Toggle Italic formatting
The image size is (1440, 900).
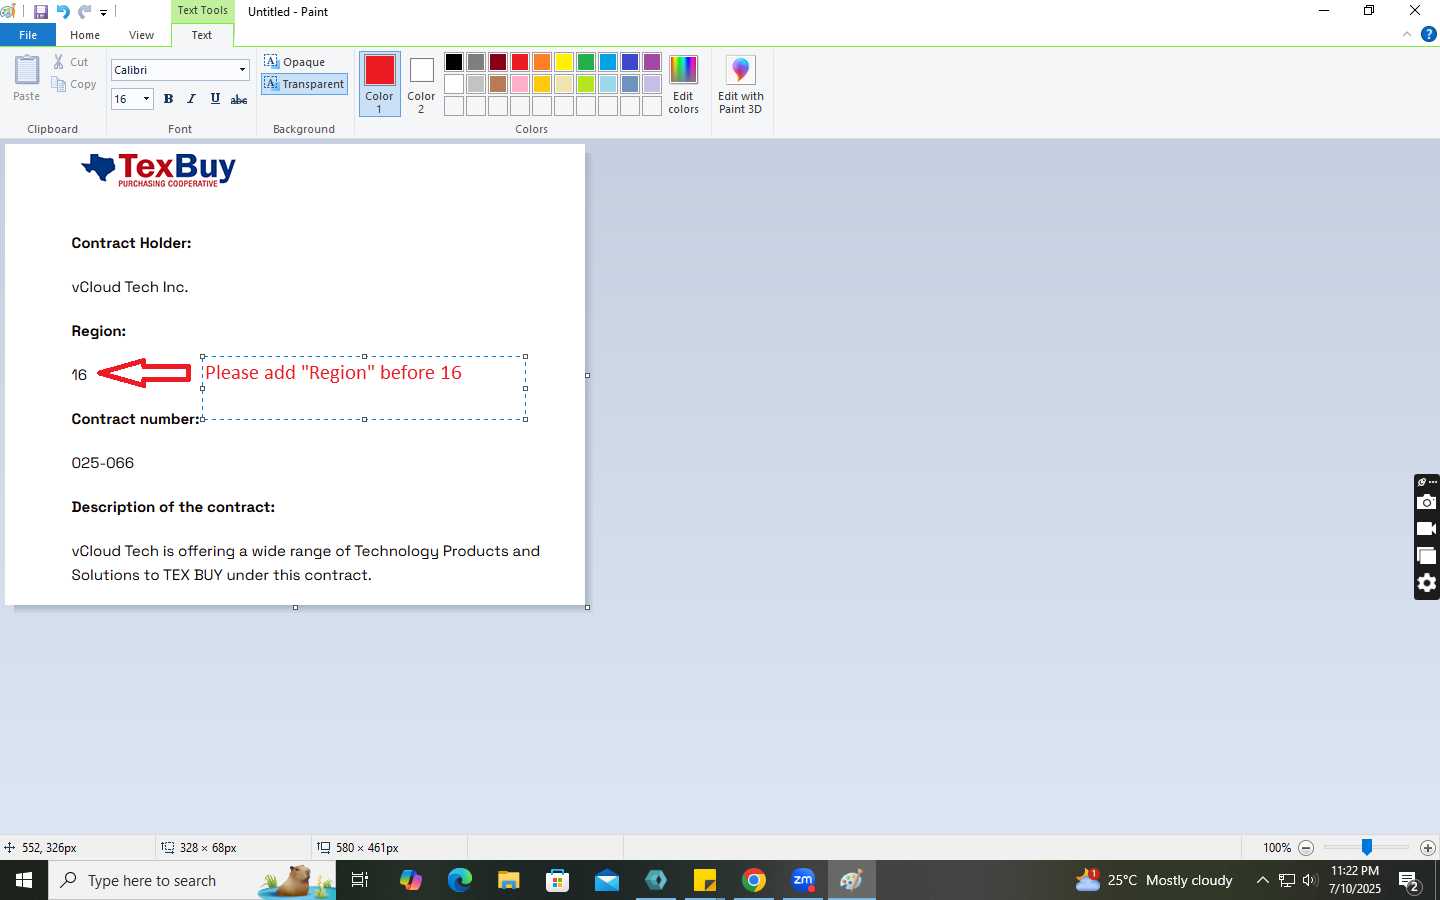pos(191,99)
